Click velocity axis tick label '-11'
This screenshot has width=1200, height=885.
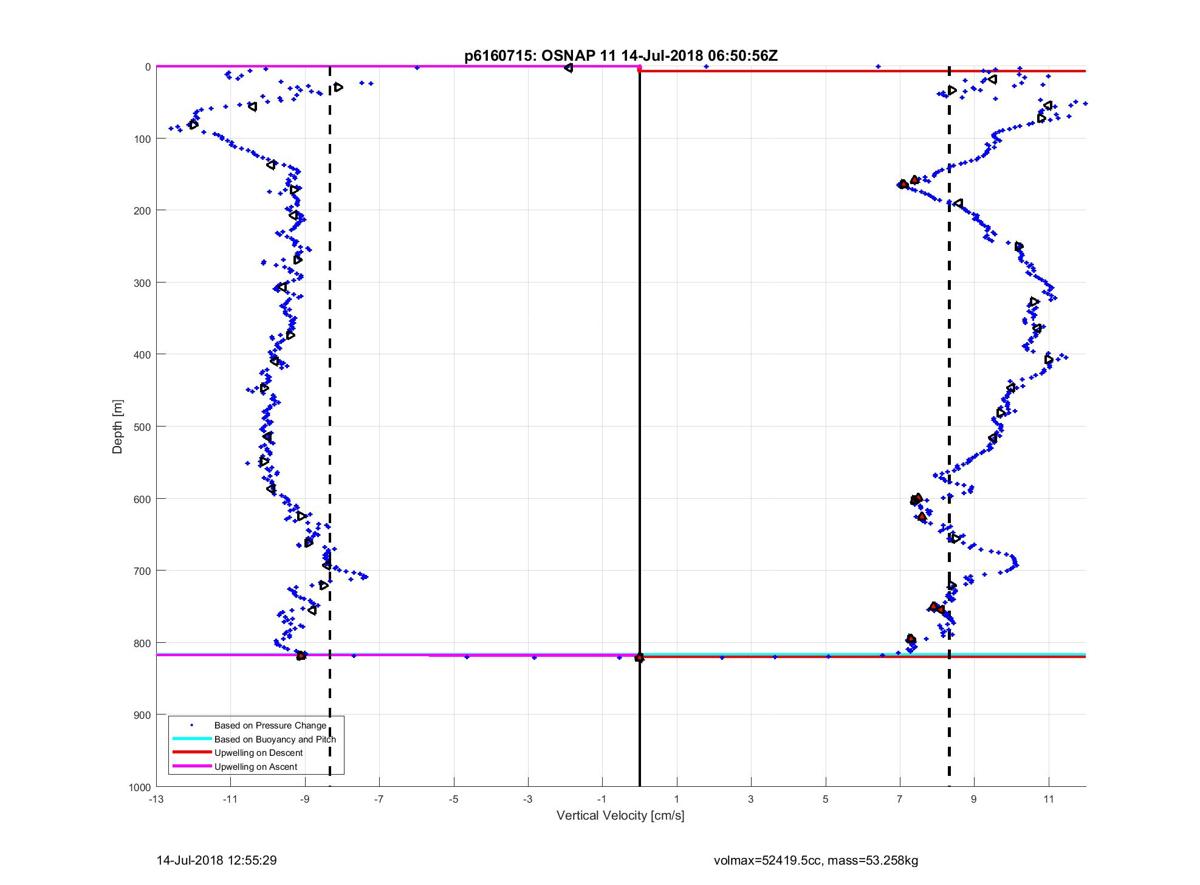click(x=230, y=799)
